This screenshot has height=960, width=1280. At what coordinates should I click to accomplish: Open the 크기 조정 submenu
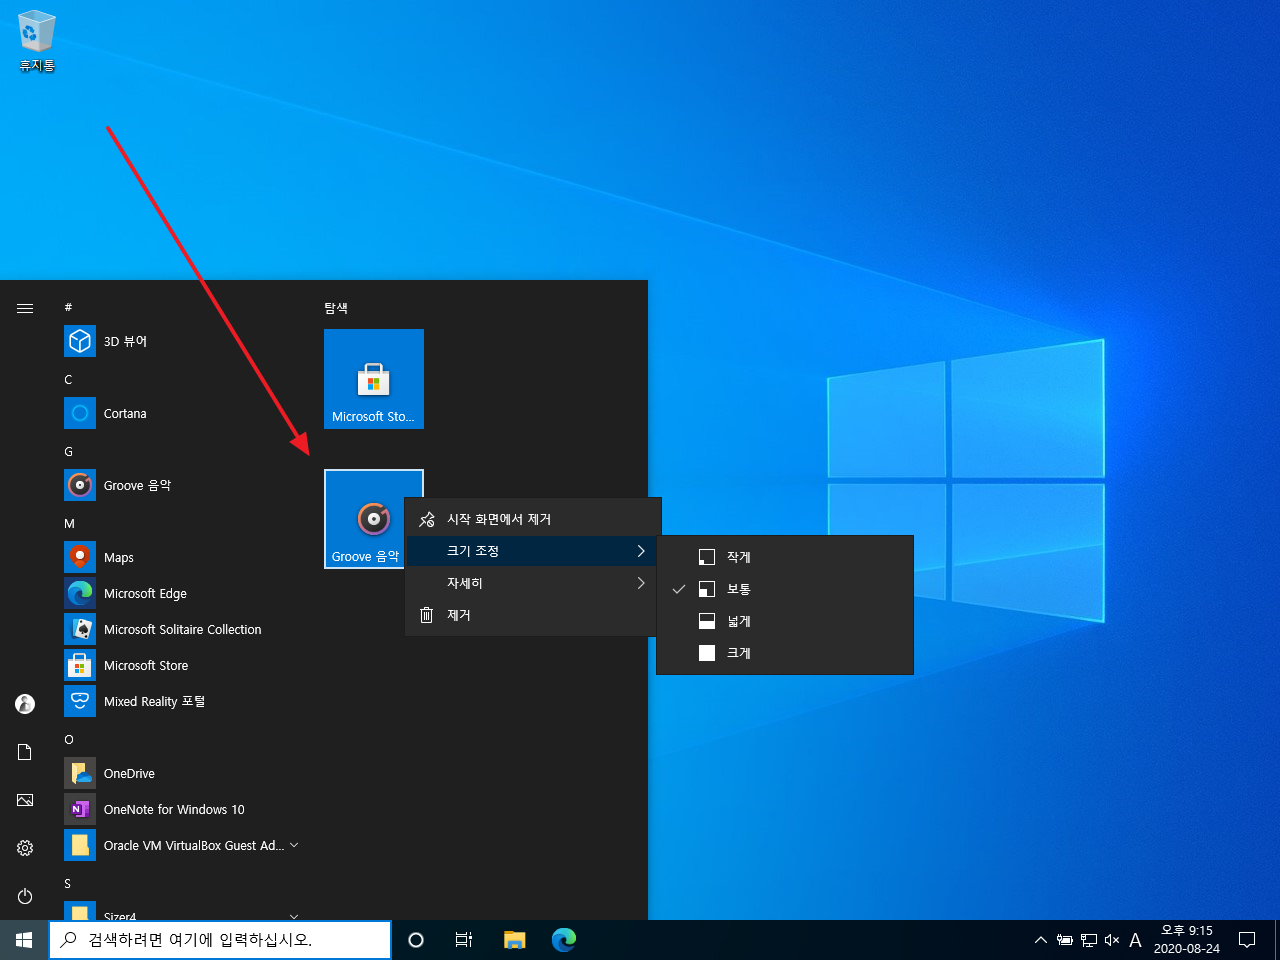(x=532, y=551)
